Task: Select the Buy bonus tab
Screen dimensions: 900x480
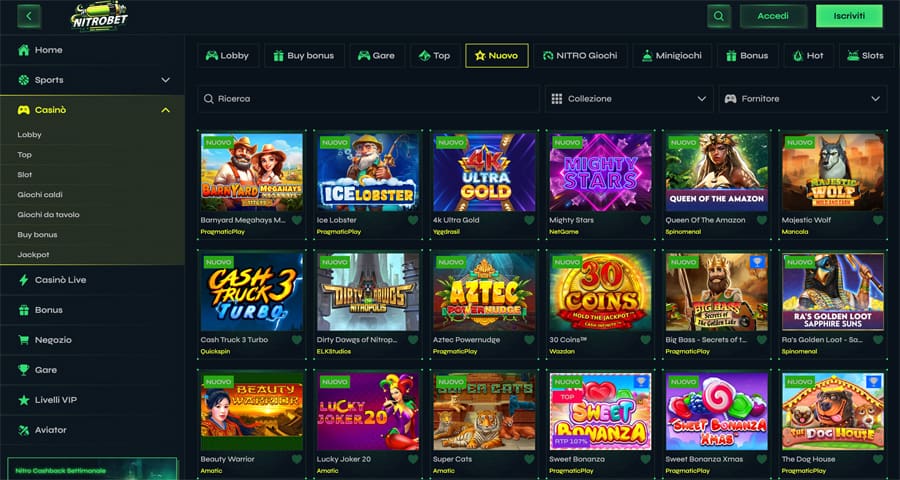Action: 304,56
